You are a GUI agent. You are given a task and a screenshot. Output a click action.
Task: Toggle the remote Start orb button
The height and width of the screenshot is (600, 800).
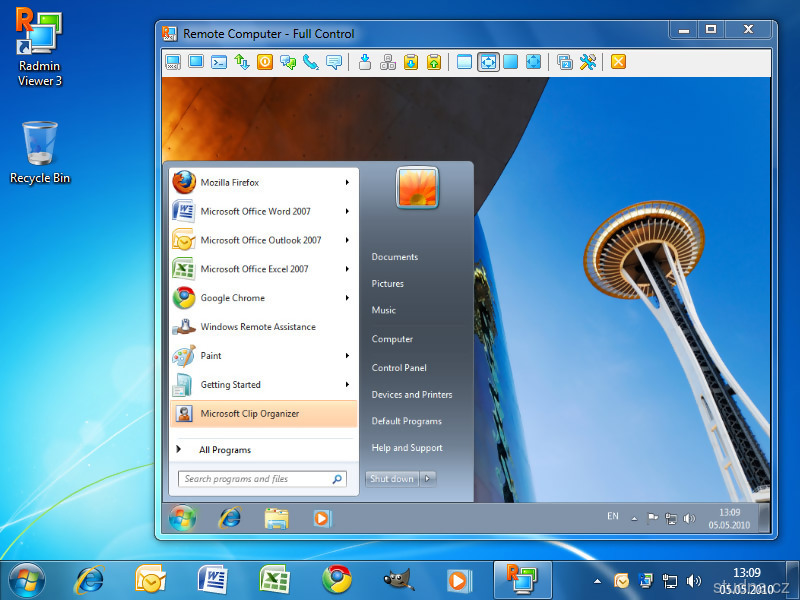click(183, 518)
